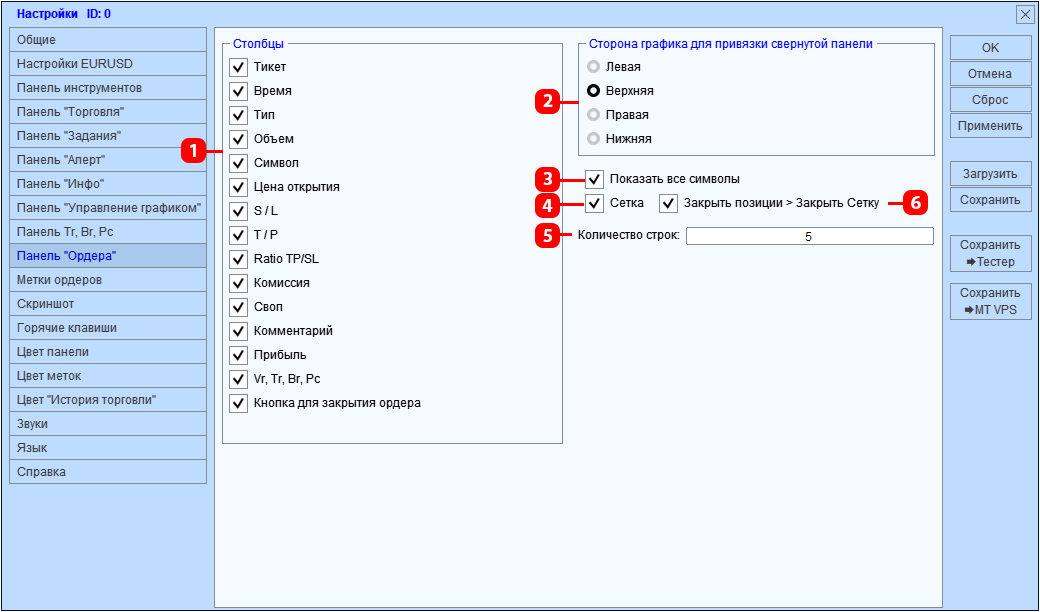This screenshot has width=1040, height=612.
Task: Select the Левая radio button
Action: pyautogui.click(x=594, y=67)
